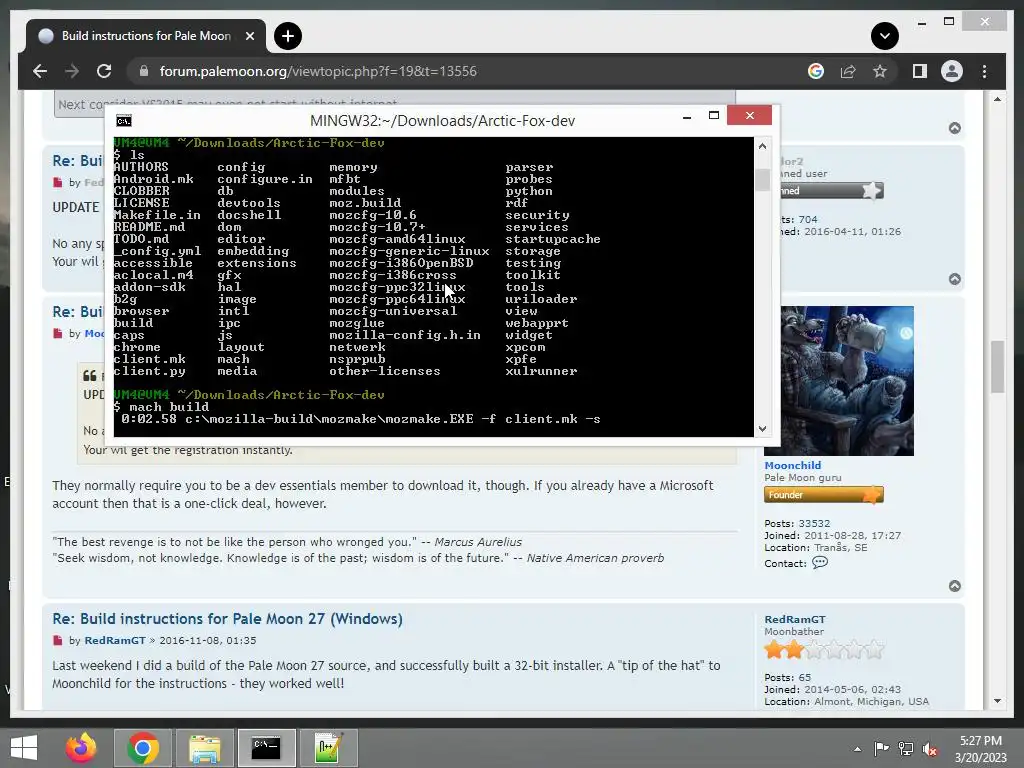Go back to the previous page in Chrome
Viewport: 1024px width, 768px height.
point(40,71)
